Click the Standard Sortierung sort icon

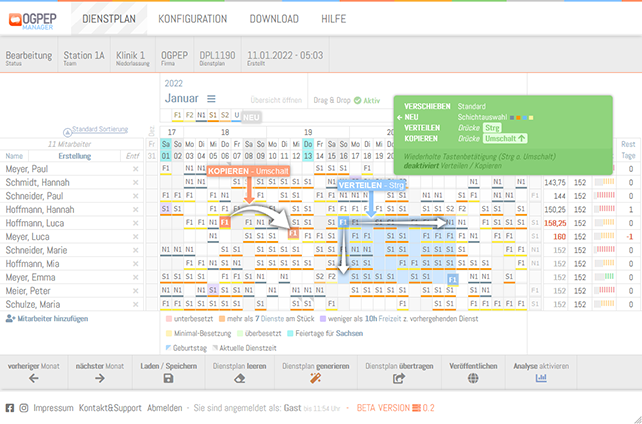[x=67, y=132]
